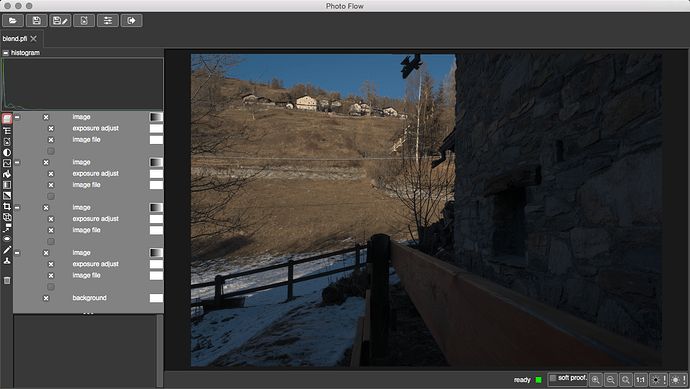Click the trash delete layer icon
This screenshot has height=389, width=690.
coord(7,280)
